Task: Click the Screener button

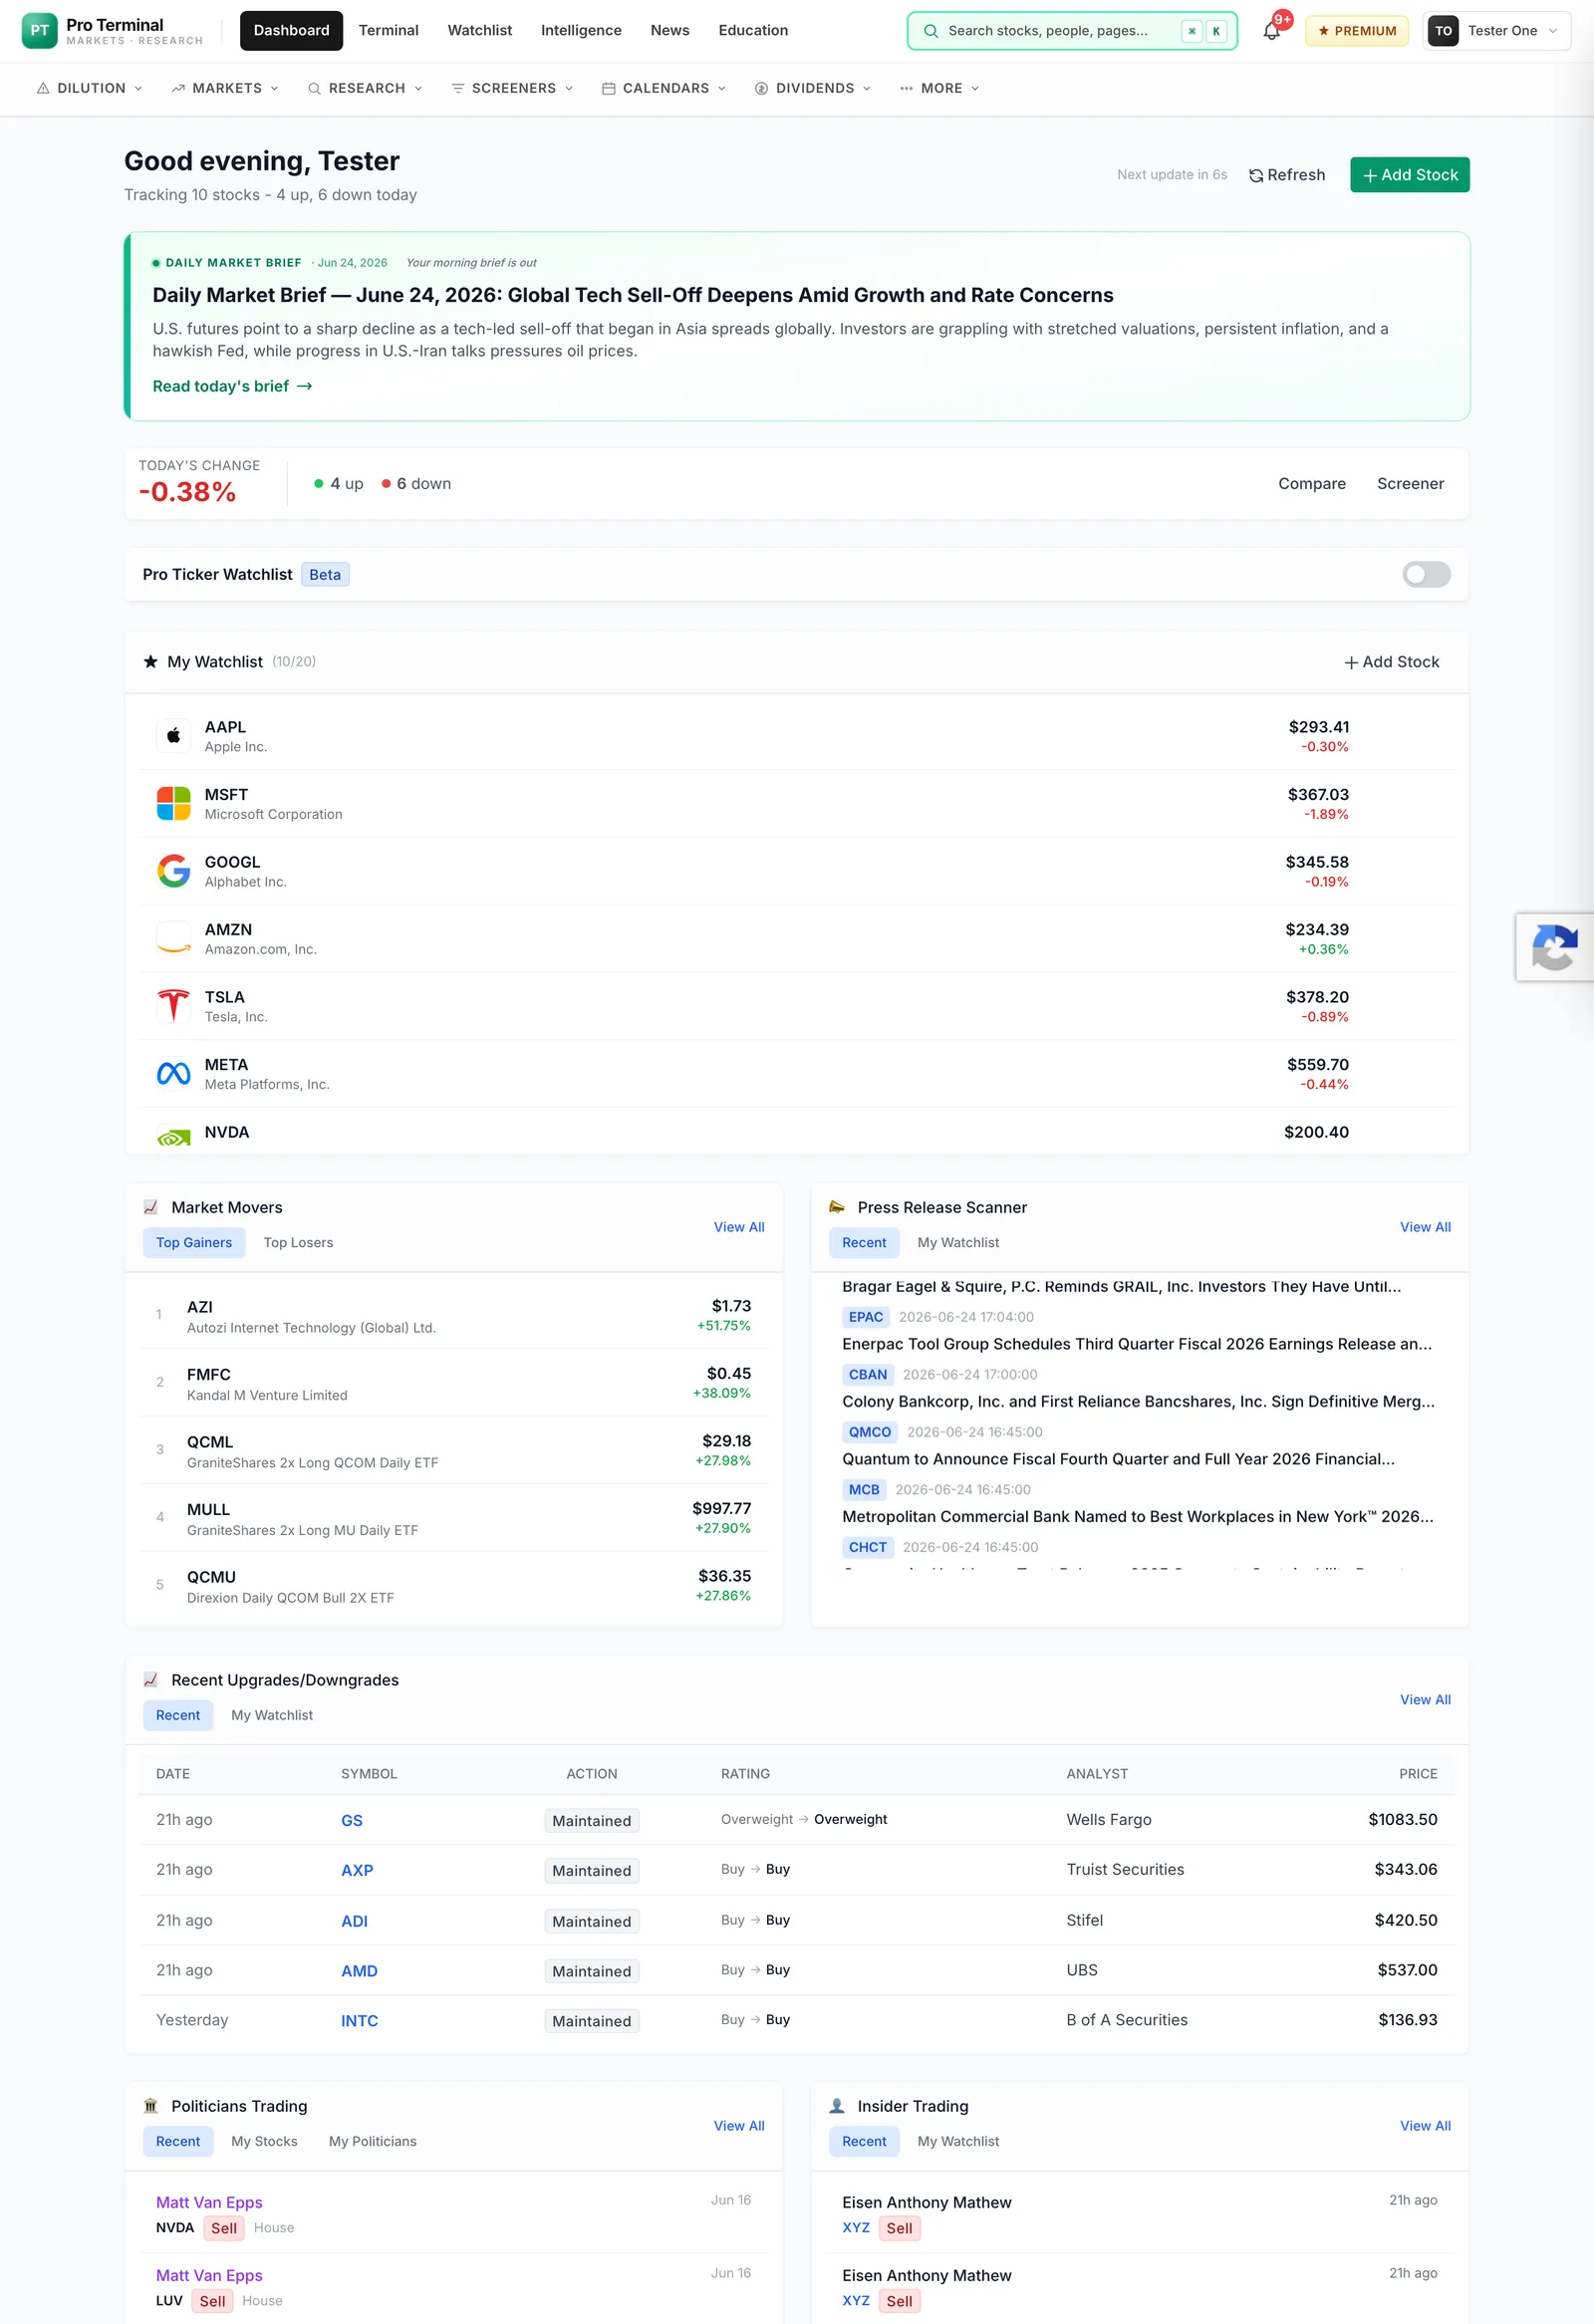Action: tap(1410, 483)
